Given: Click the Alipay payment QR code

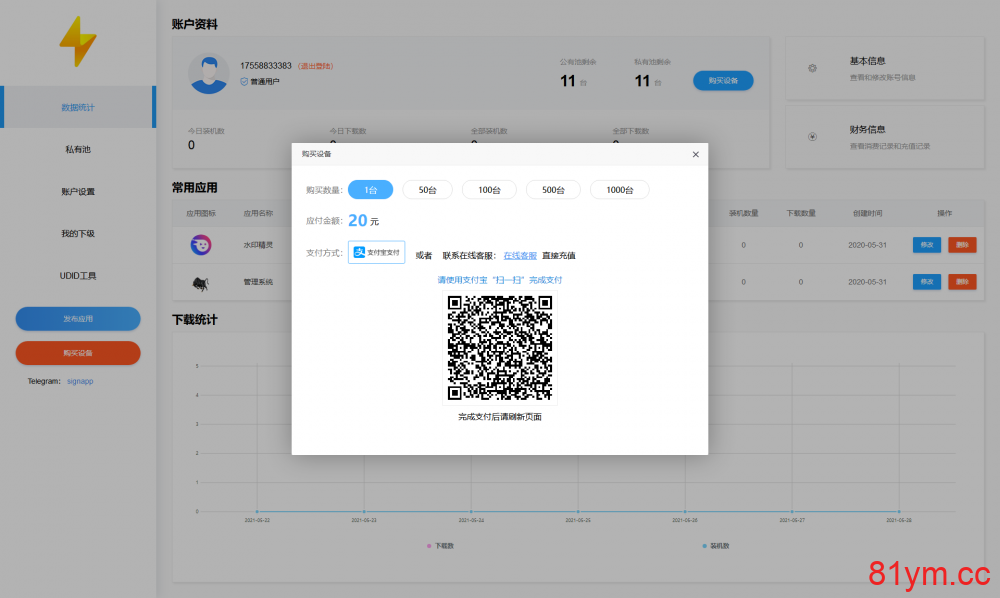Looking at the screenshot, I should click(501, 347).
